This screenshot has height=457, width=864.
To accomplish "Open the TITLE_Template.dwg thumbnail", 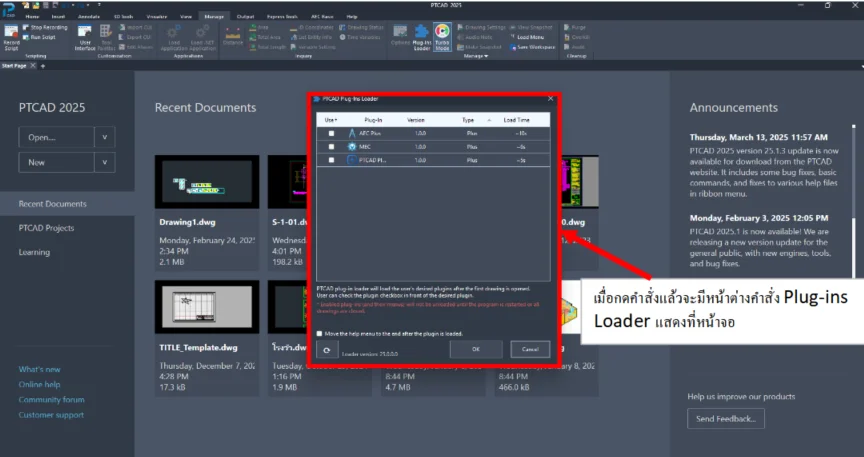I will [207, 307].
